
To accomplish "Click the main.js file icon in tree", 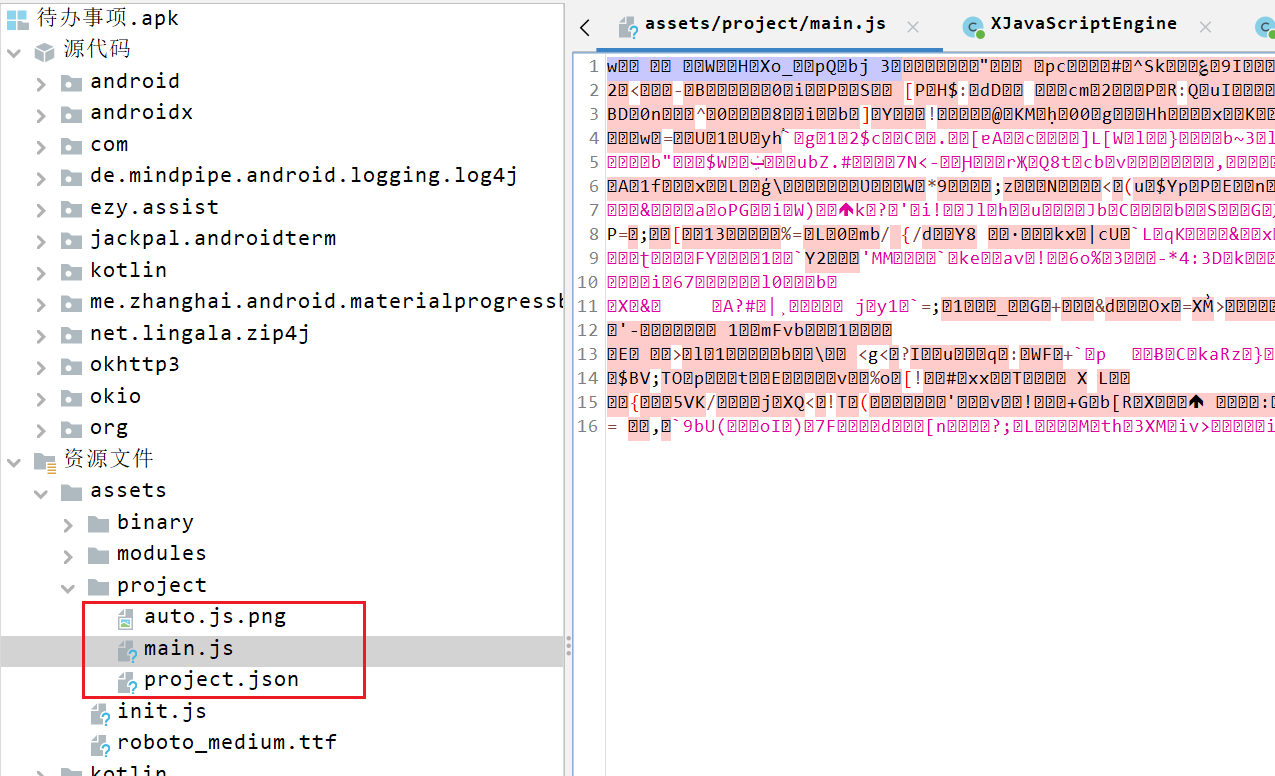I will (x=126, y=651).
